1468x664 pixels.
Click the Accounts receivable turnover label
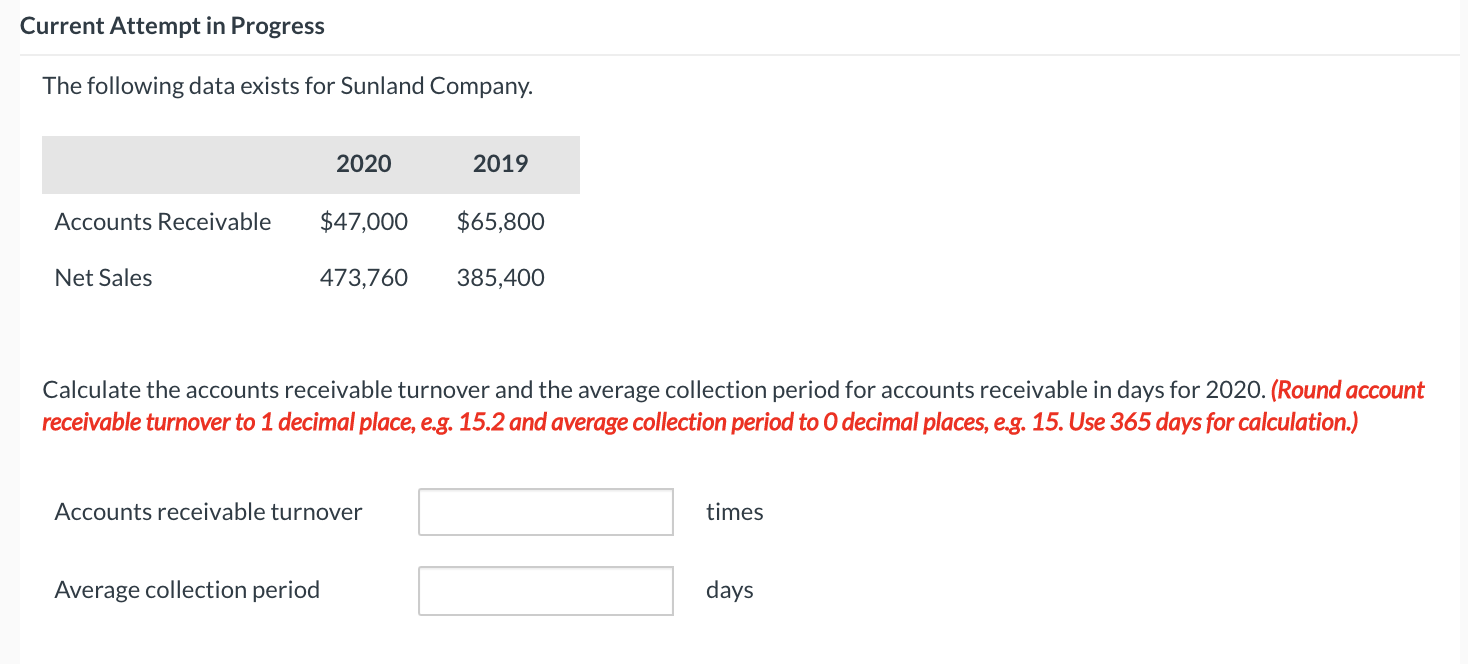(208, 511)
